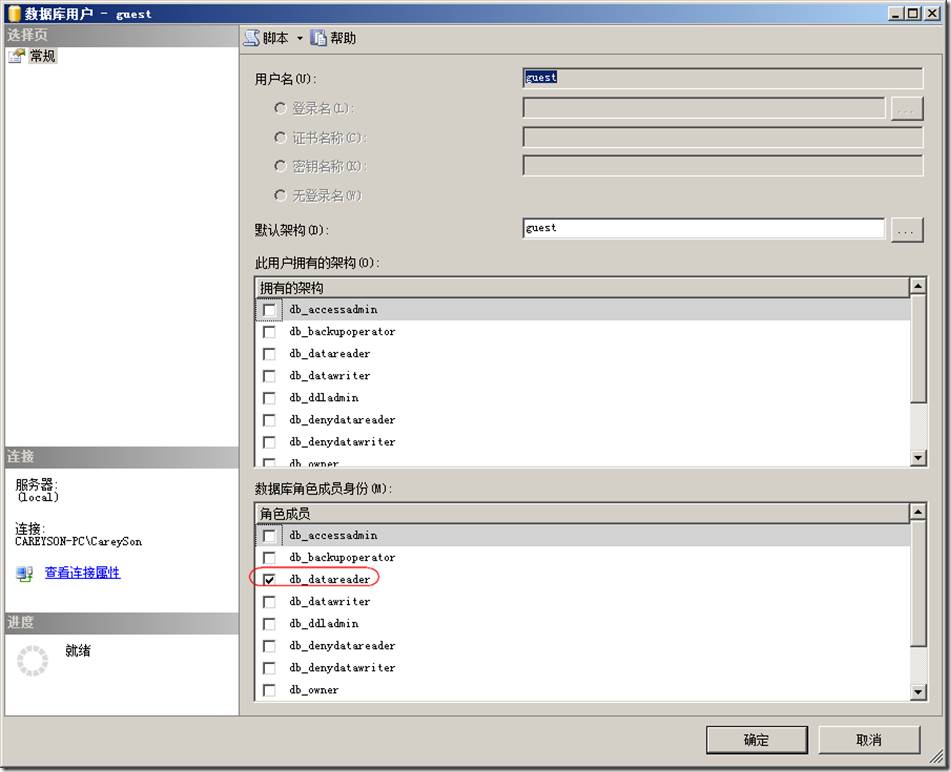Confirm with the OK (确定) button

click(x=756, y=740)
